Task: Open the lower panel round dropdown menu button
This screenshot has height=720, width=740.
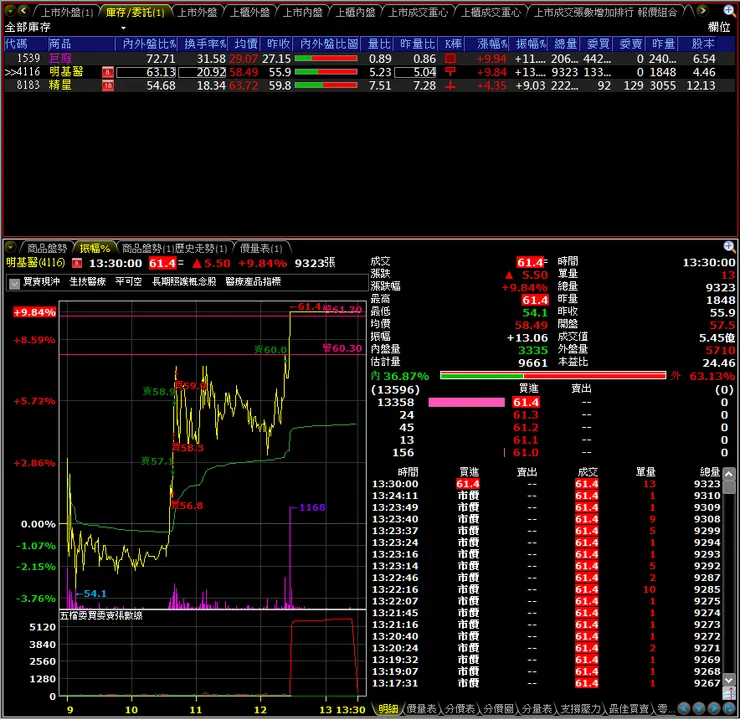Action: [10, 247]
